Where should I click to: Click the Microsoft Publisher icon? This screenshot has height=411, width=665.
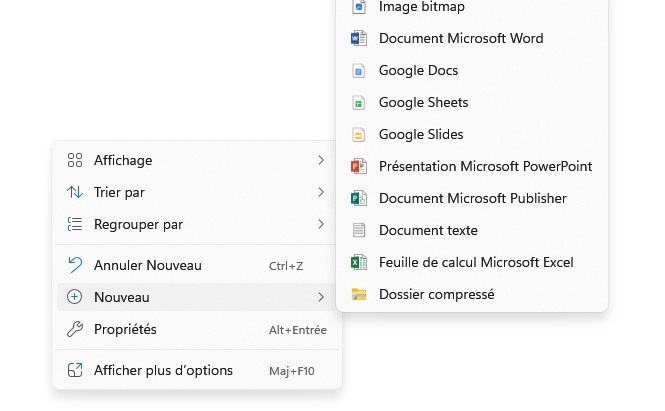click(359, 199)
